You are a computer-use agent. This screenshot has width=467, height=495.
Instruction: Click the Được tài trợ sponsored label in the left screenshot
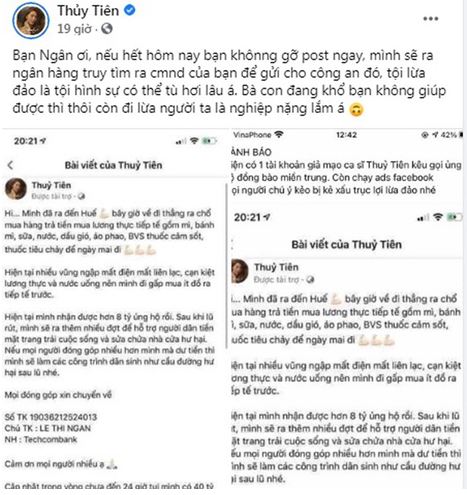pos(52,196)
